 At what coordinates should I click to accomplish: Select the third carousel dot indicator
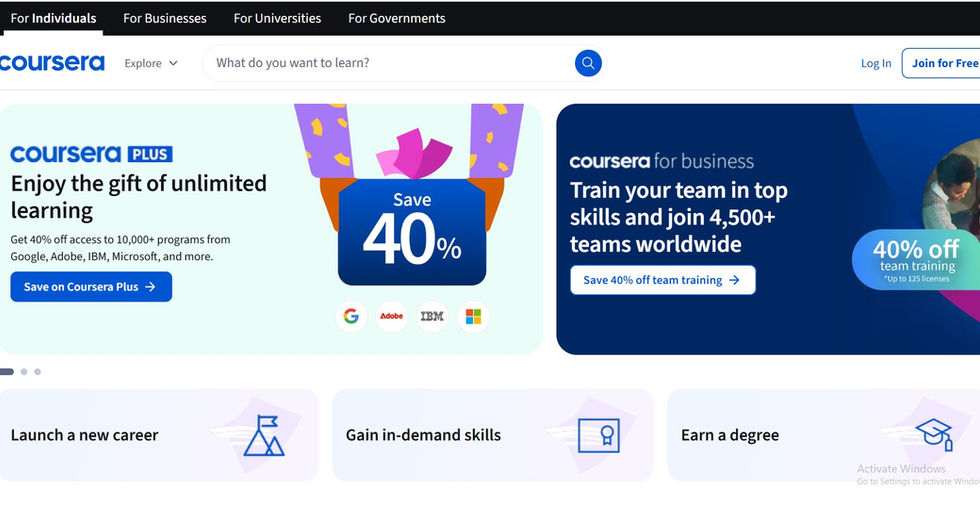click(x=38, y=372)
